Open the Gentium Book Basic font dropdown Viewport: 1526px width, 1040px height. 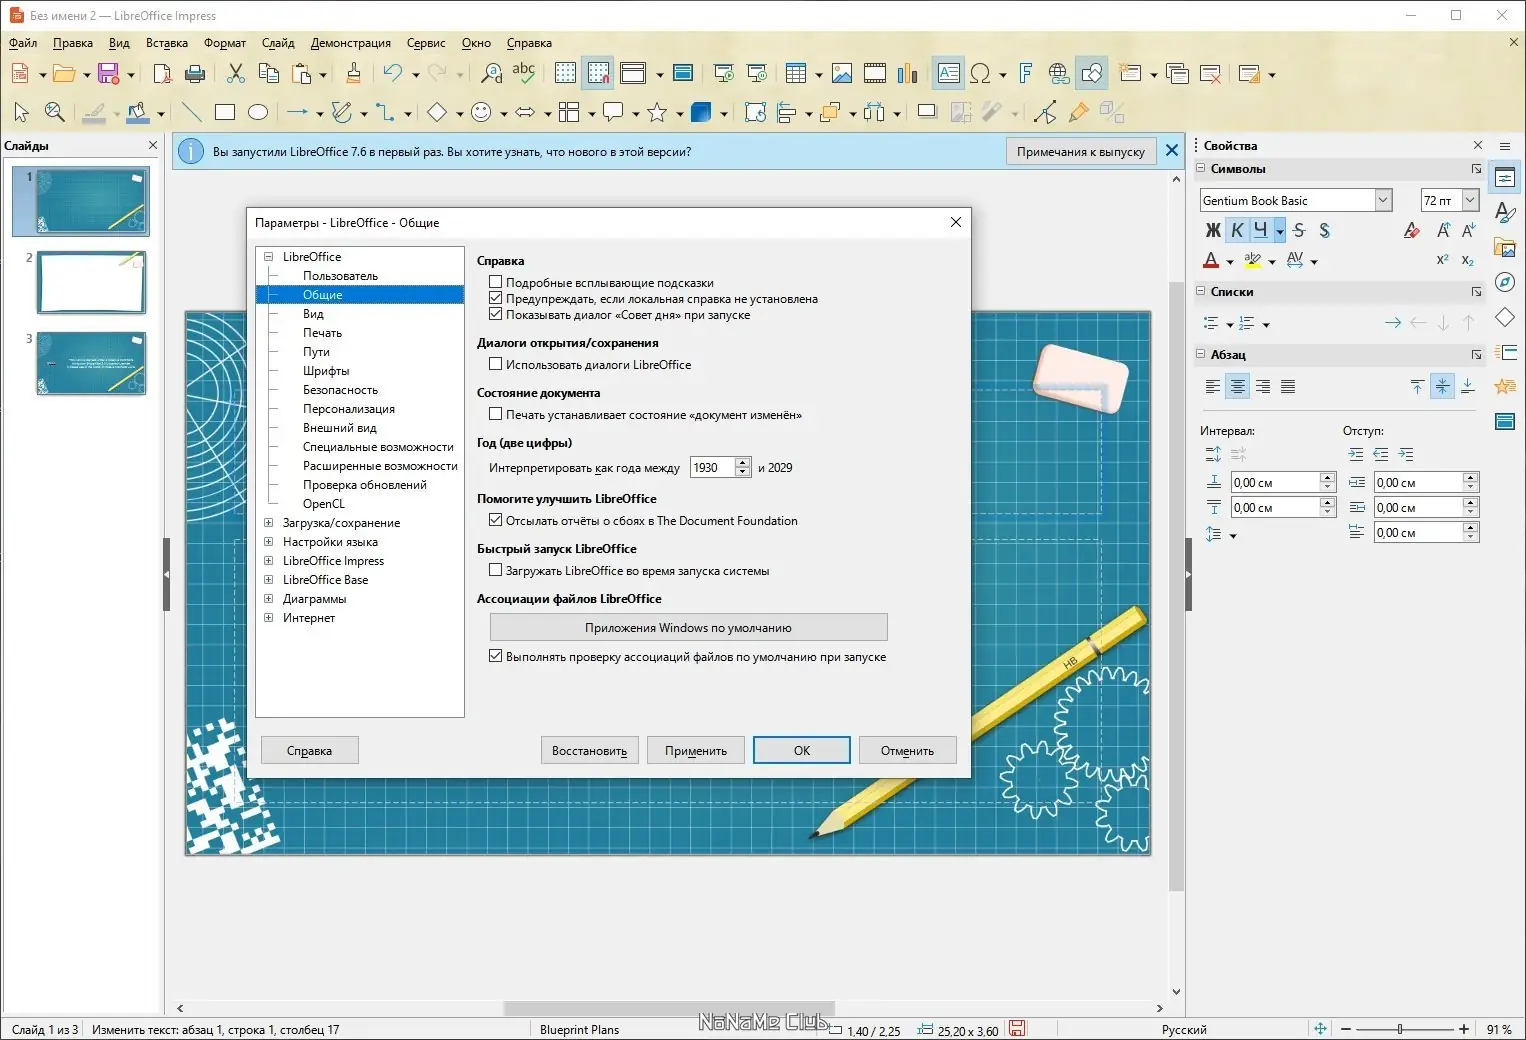[x=1383, y=200]
